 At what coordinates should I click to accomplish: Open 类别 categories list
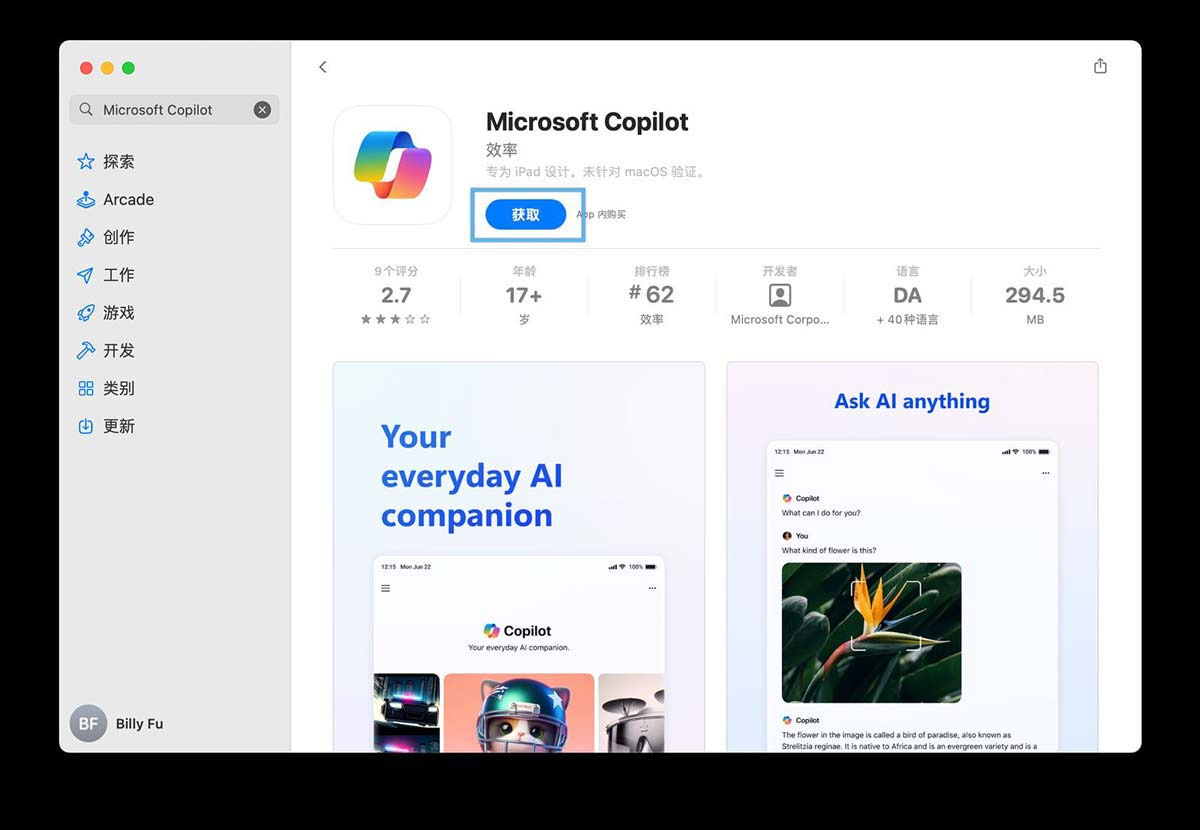point(118,388)
